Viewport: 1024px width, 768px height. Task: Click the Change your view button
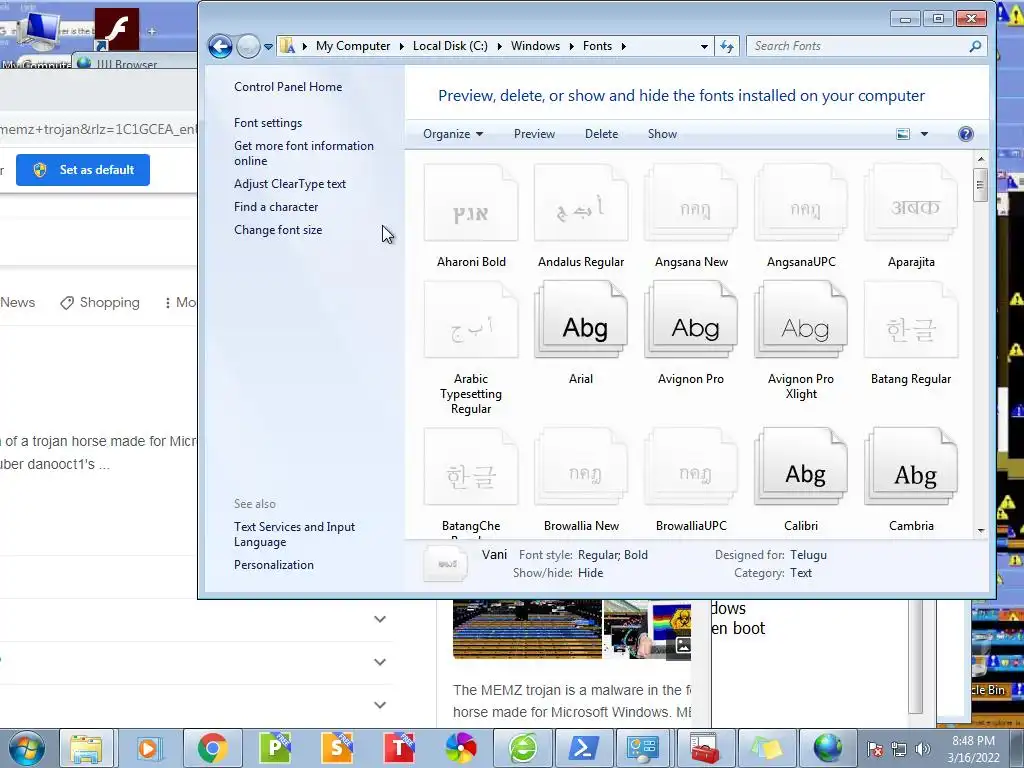[x=903, y=134]
